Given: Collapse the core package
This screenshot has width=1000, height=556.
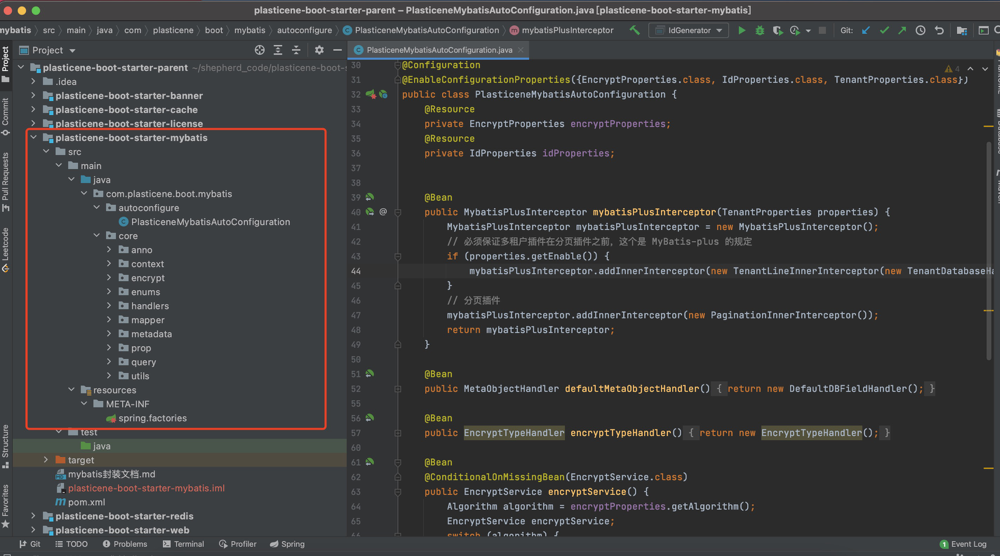Looking at the screenshot, I should click(96, 235).
